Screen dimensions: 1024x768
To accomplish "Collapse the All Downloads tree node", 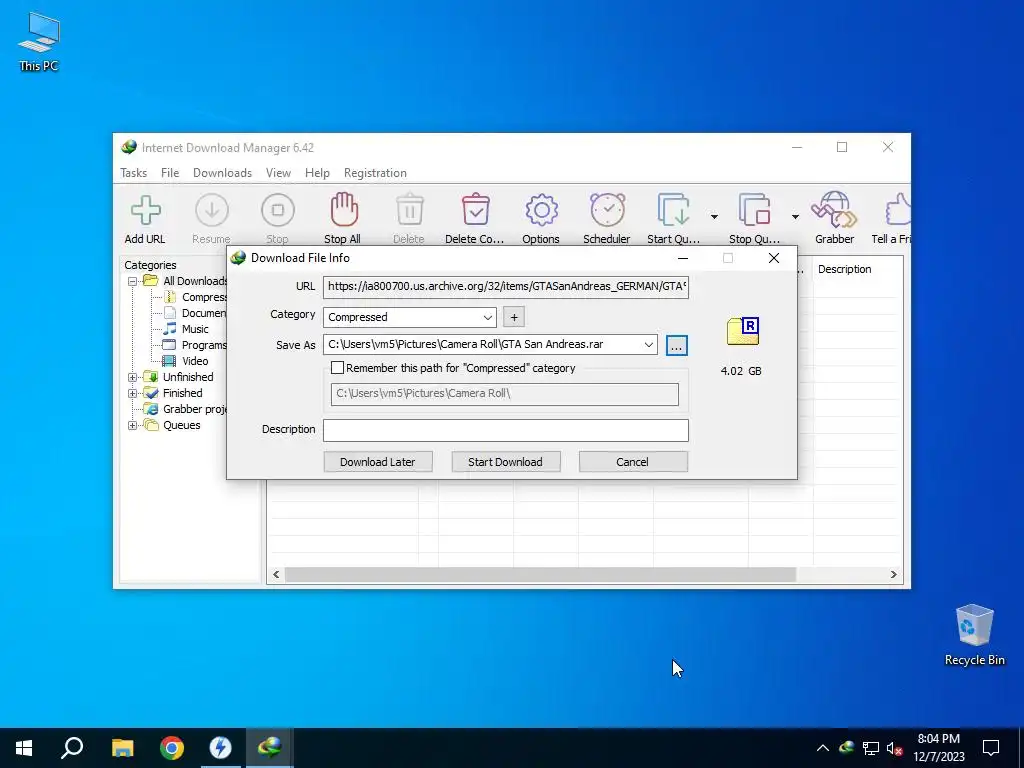I will [x=133, y=281].
